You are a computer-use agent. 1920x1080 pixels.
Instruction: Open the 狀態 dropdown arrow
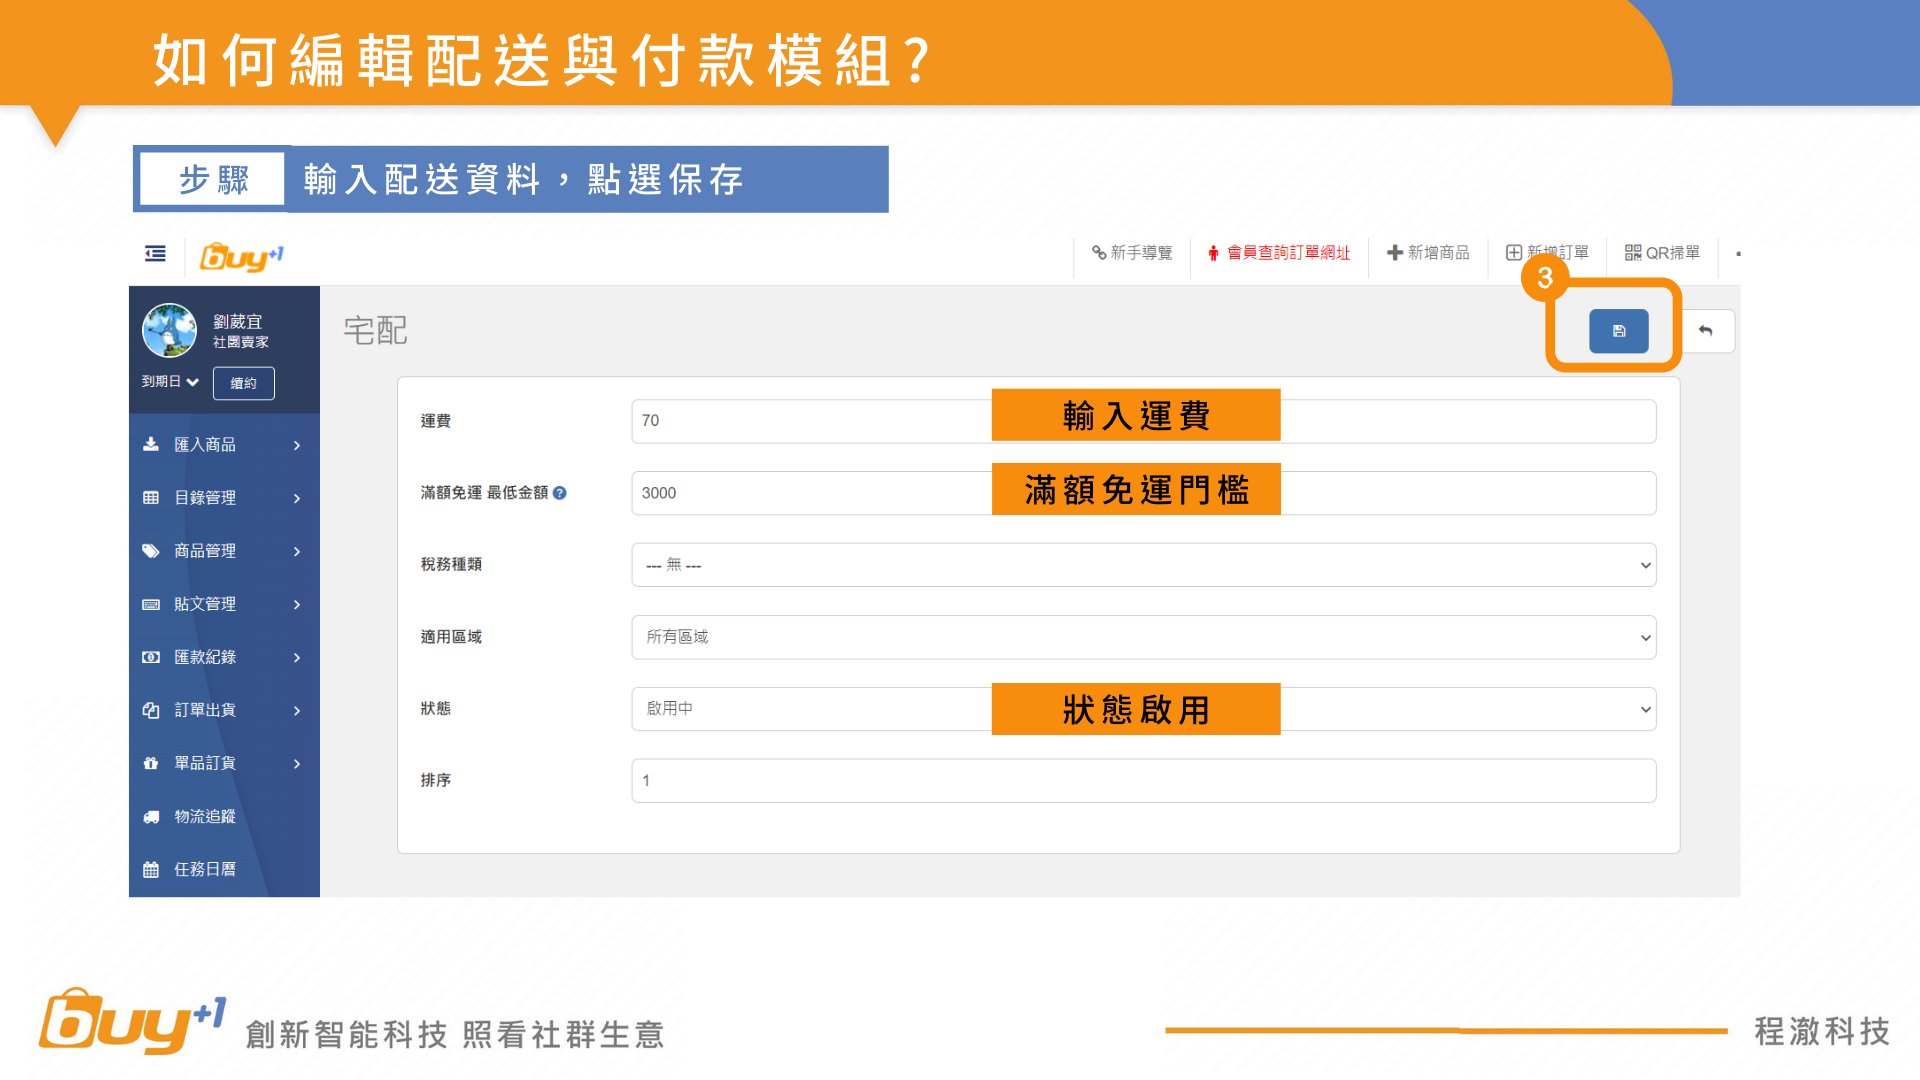coord(1645,709)
